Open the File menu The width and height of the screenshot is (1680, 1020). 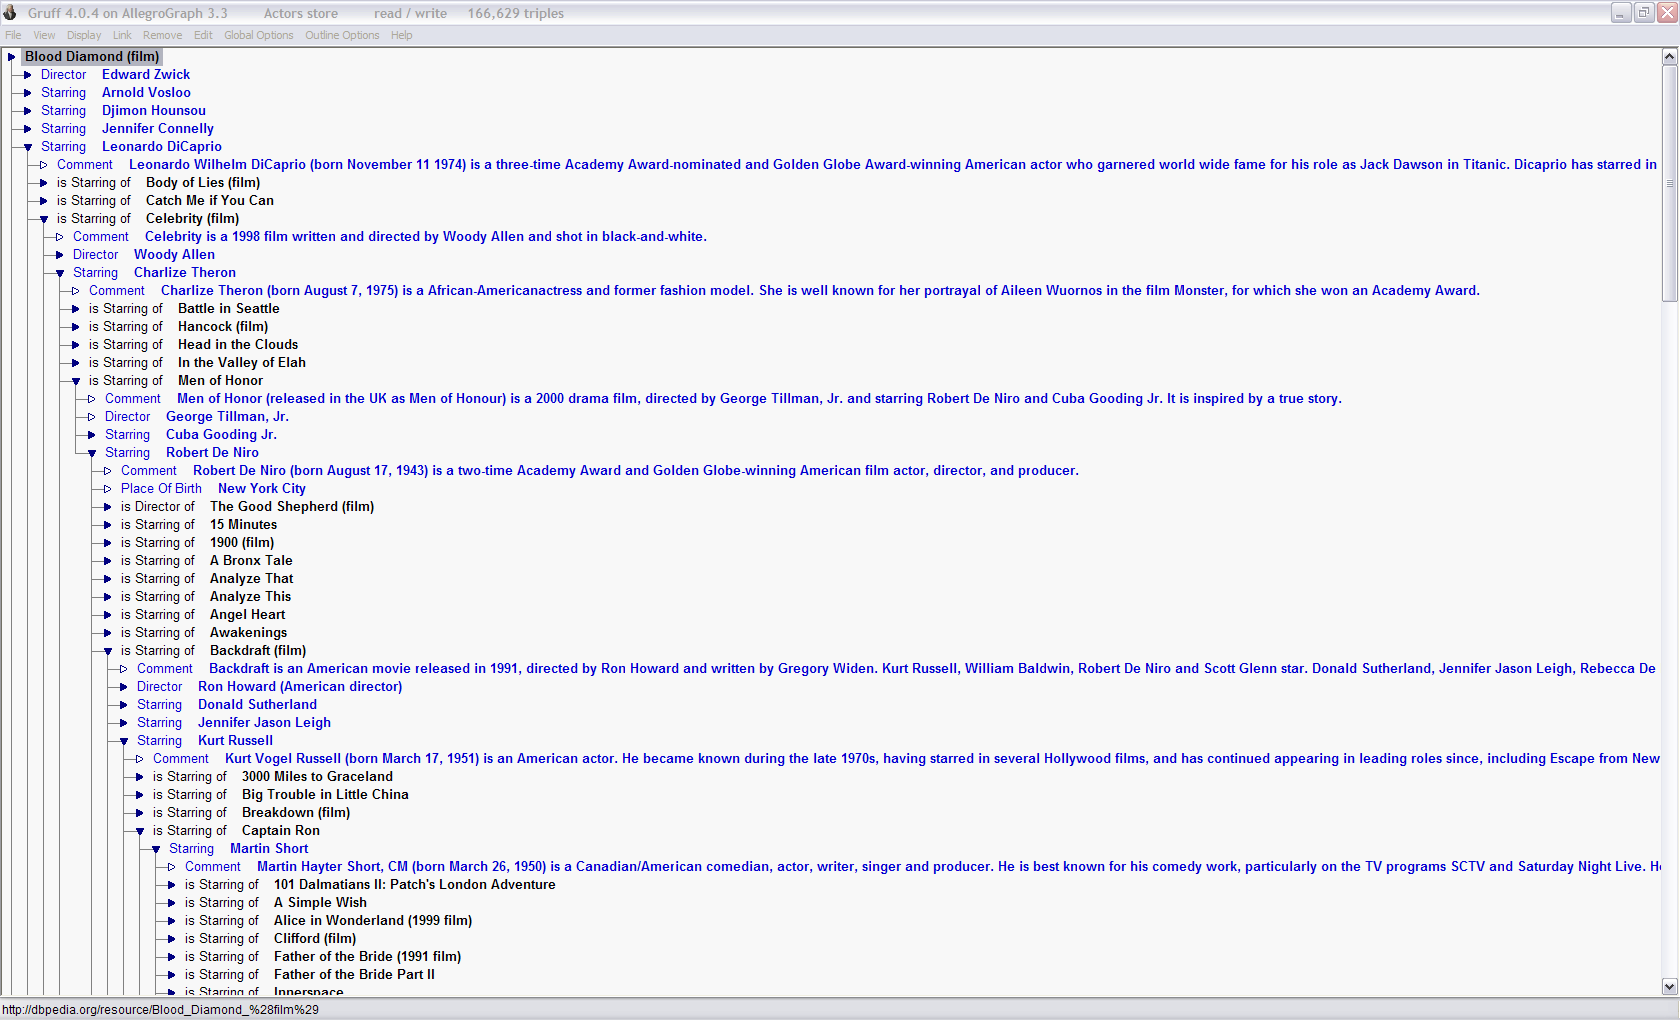point(13,35)
